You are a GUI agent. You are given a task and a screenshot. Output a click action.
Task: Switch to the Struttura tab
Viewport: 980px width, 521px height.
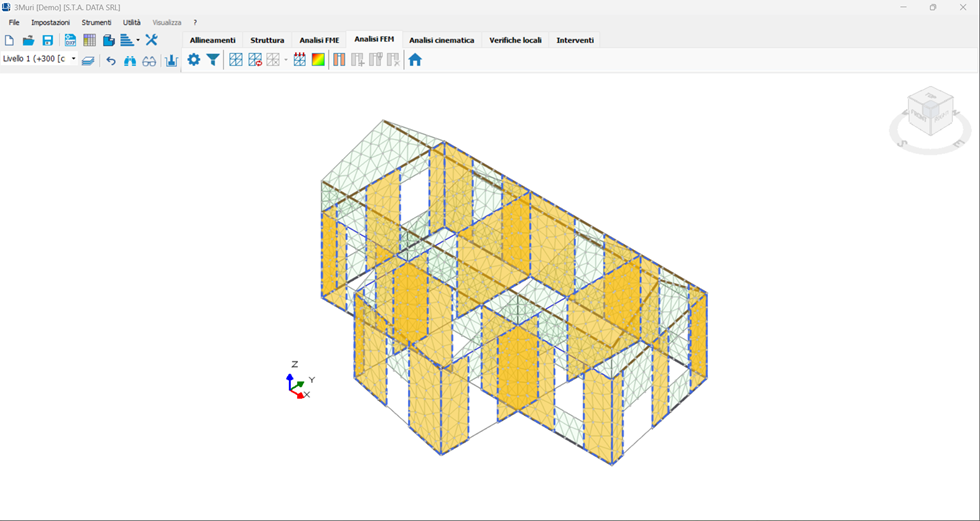click(x=267, y=40)
